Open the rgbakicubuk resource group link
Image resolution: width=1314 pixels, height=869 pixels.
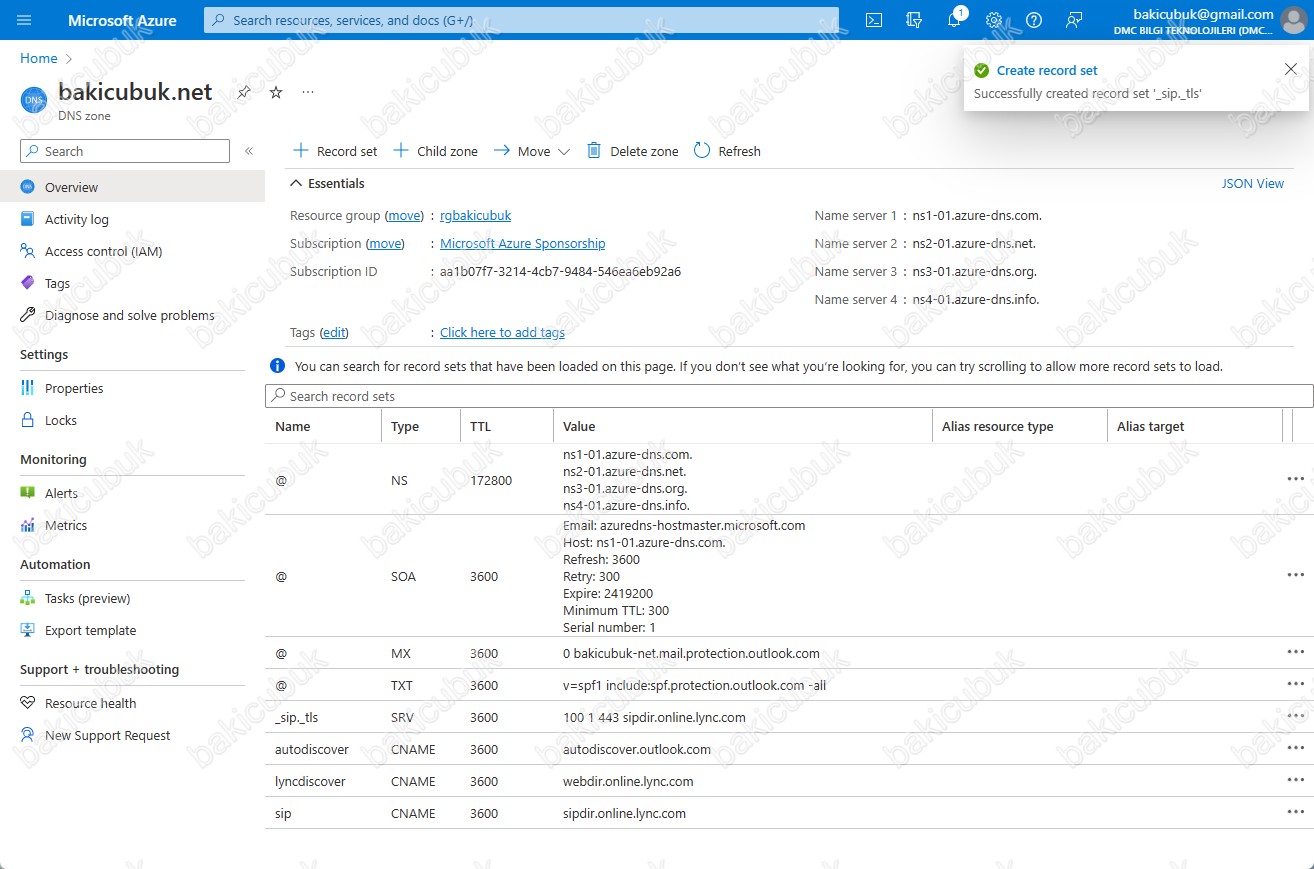tap(475, 215)
